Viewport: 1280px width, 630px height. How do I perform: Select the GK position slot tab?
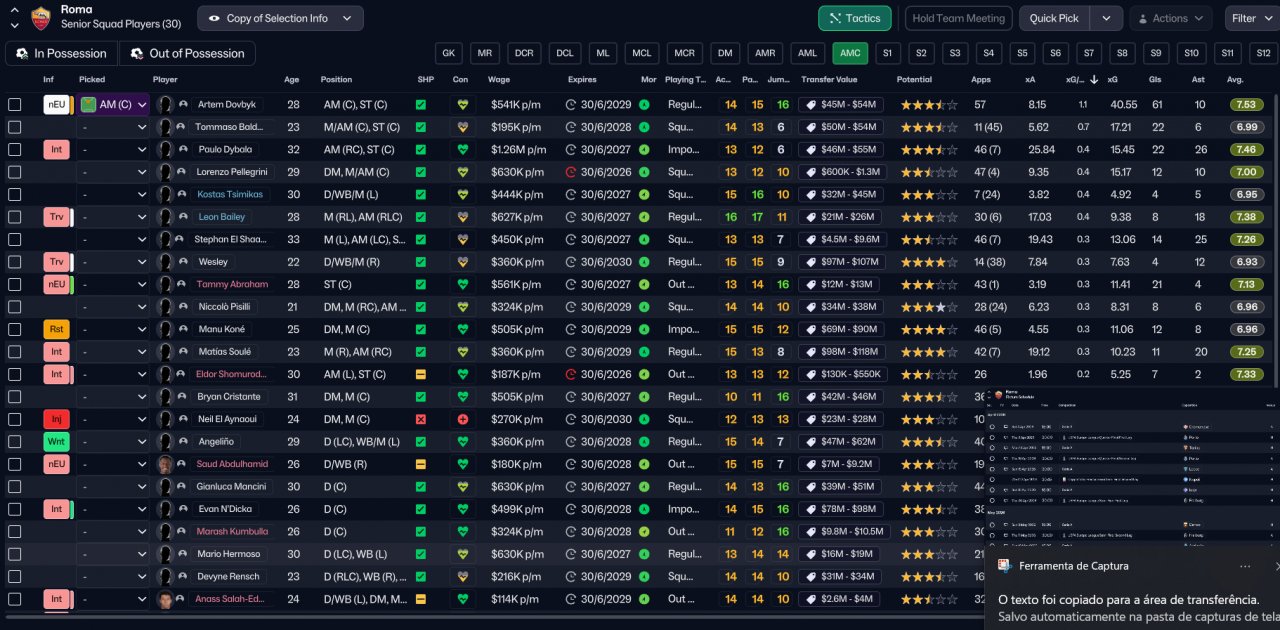[x=449, y=53]
